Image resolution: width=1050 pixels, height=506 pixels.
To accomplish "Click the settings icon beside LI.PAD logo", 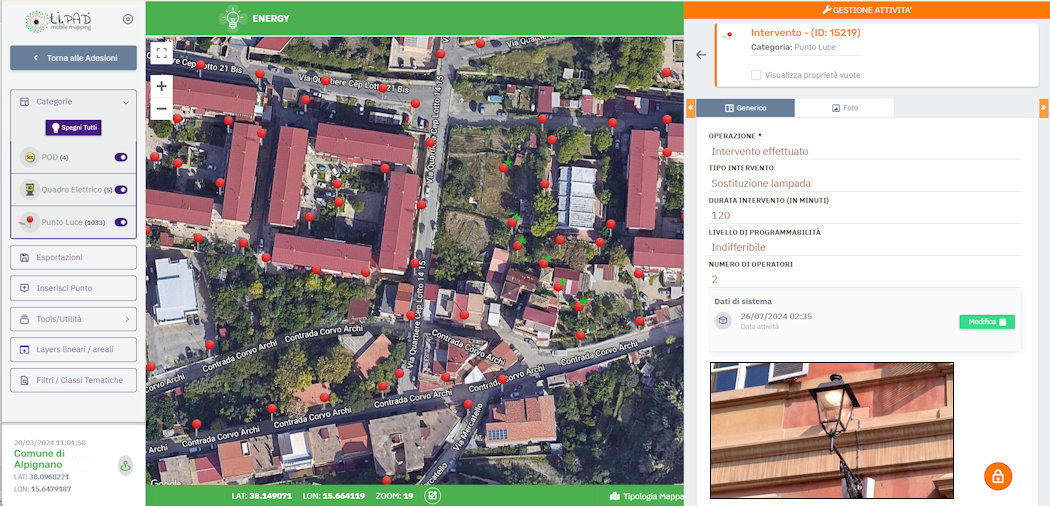I will coord(127,19).
